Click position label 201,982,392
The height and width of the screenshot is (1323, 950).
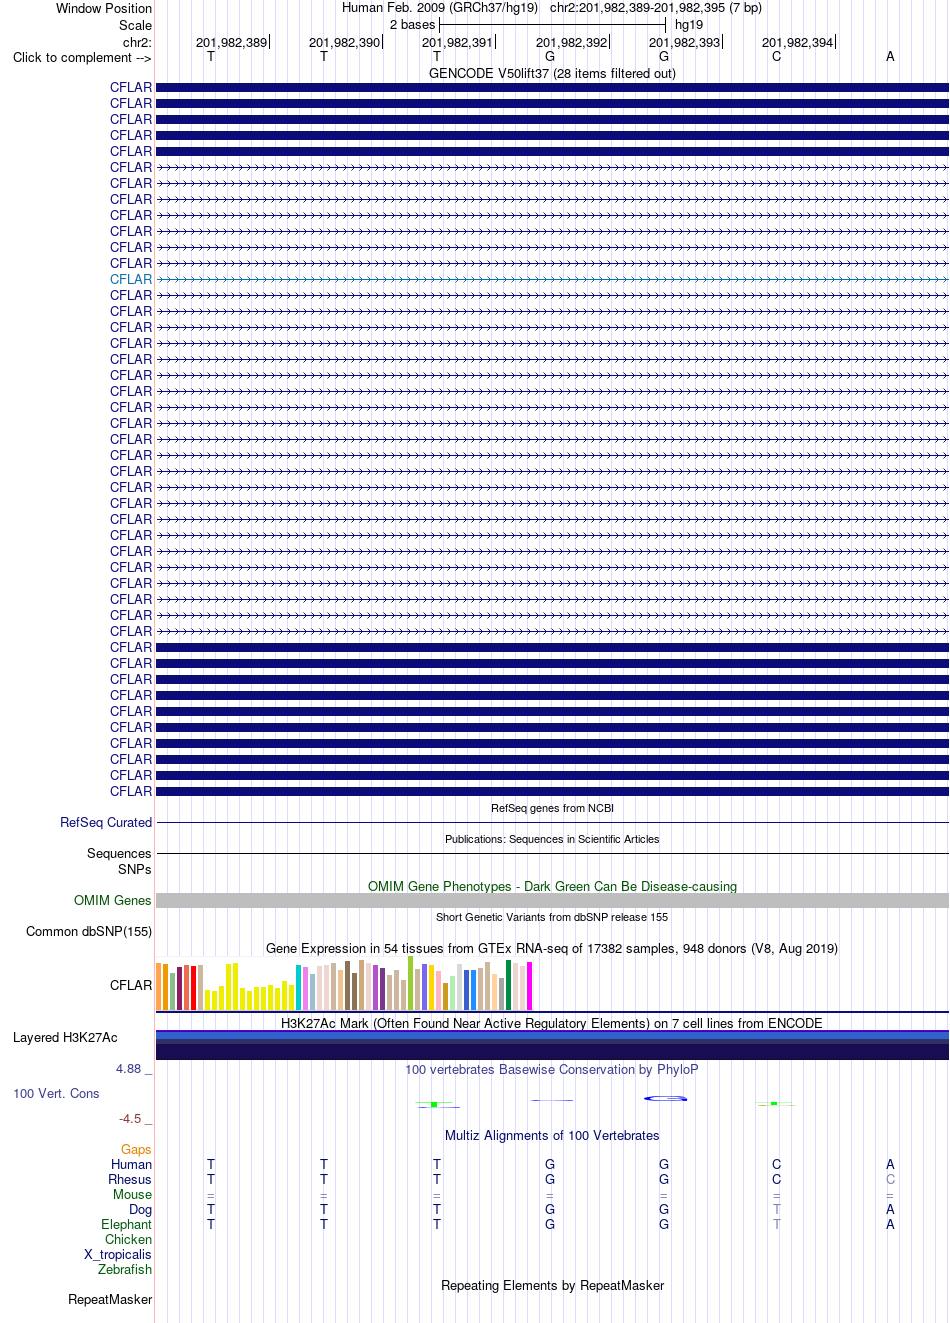(572, 42)
